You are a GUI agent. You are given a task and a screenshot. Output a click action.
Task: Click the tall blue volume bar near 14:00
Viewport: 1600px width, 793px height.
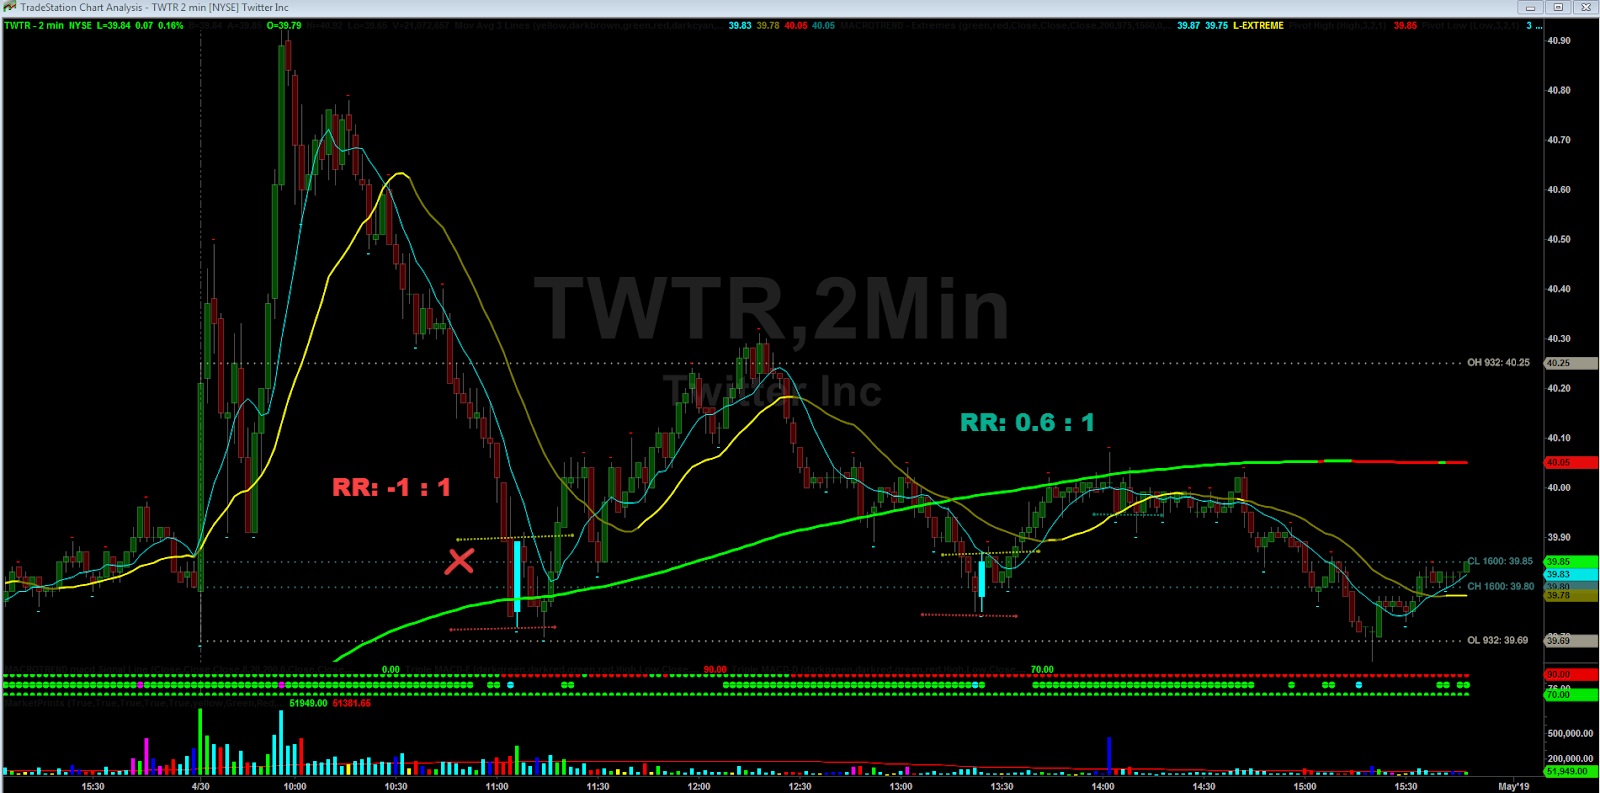(x=1110, y=755)
